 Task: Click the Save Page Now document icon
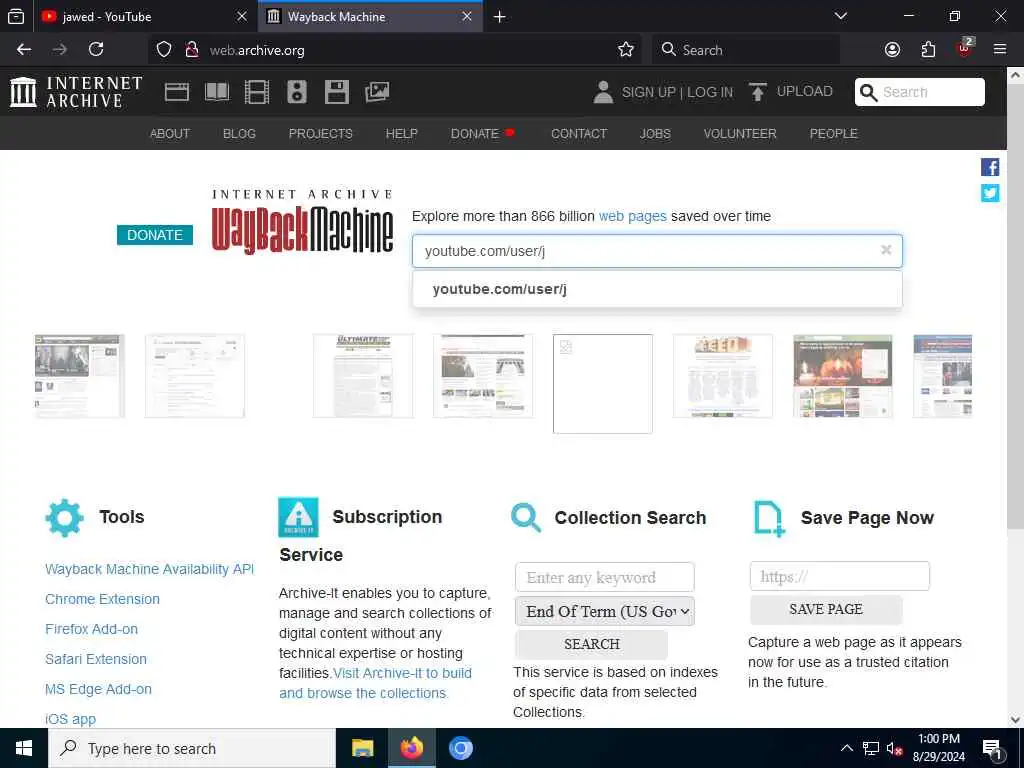[x=769, y=519]
